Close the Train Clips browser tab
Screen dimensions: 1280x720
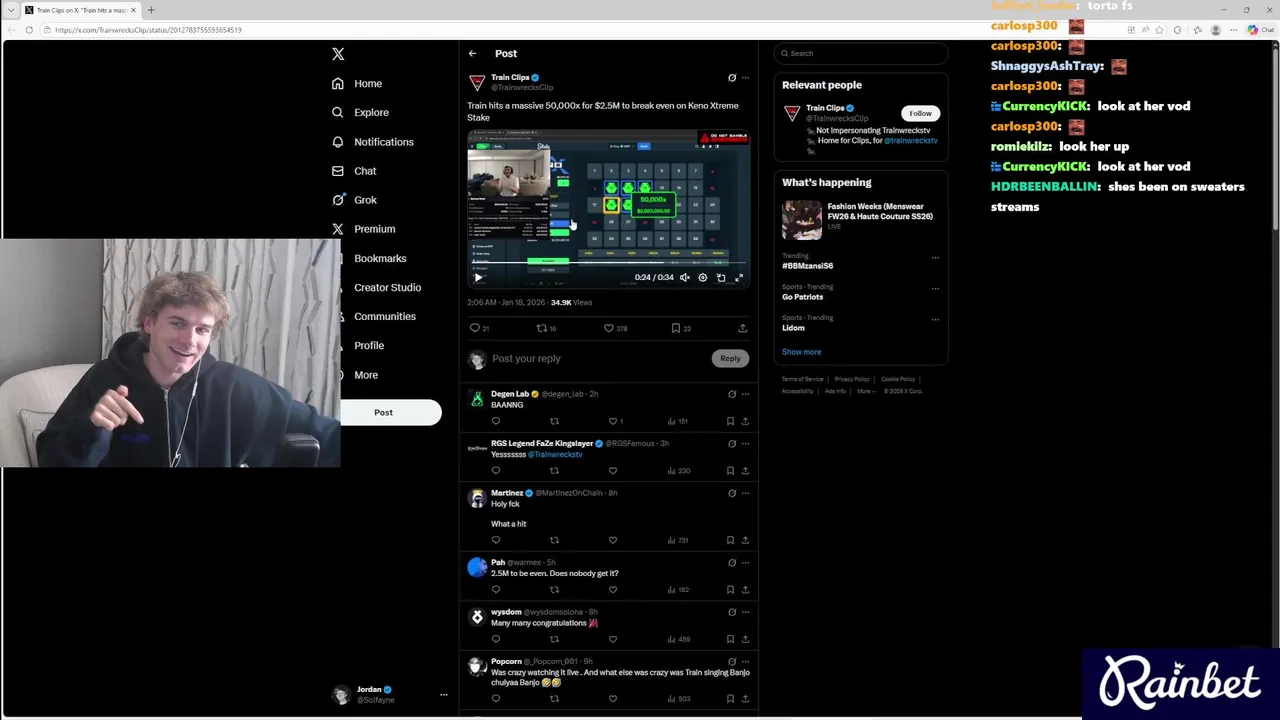(x=133, y=10)
